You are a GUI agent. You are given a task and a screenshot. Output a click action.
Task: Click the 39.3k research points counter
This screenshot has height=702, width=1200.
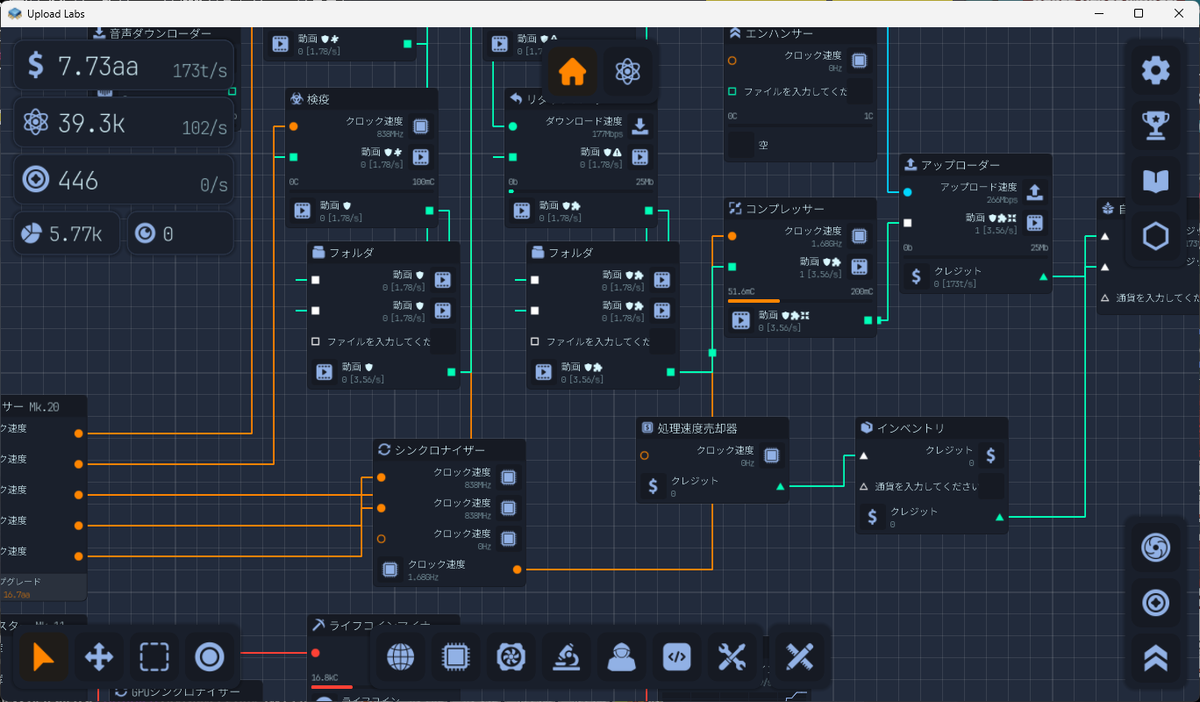(x=124, y=124)
